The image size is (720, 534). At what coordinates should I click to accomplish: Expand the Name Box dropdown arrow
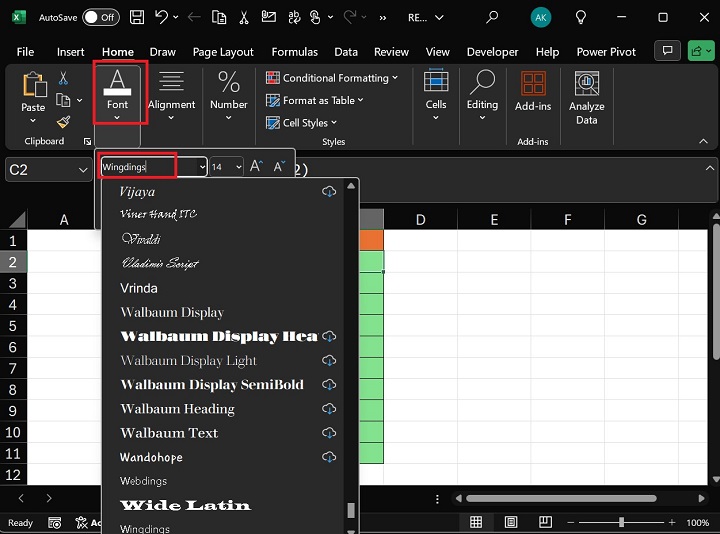pyautogui.click(x=83, y=170)
